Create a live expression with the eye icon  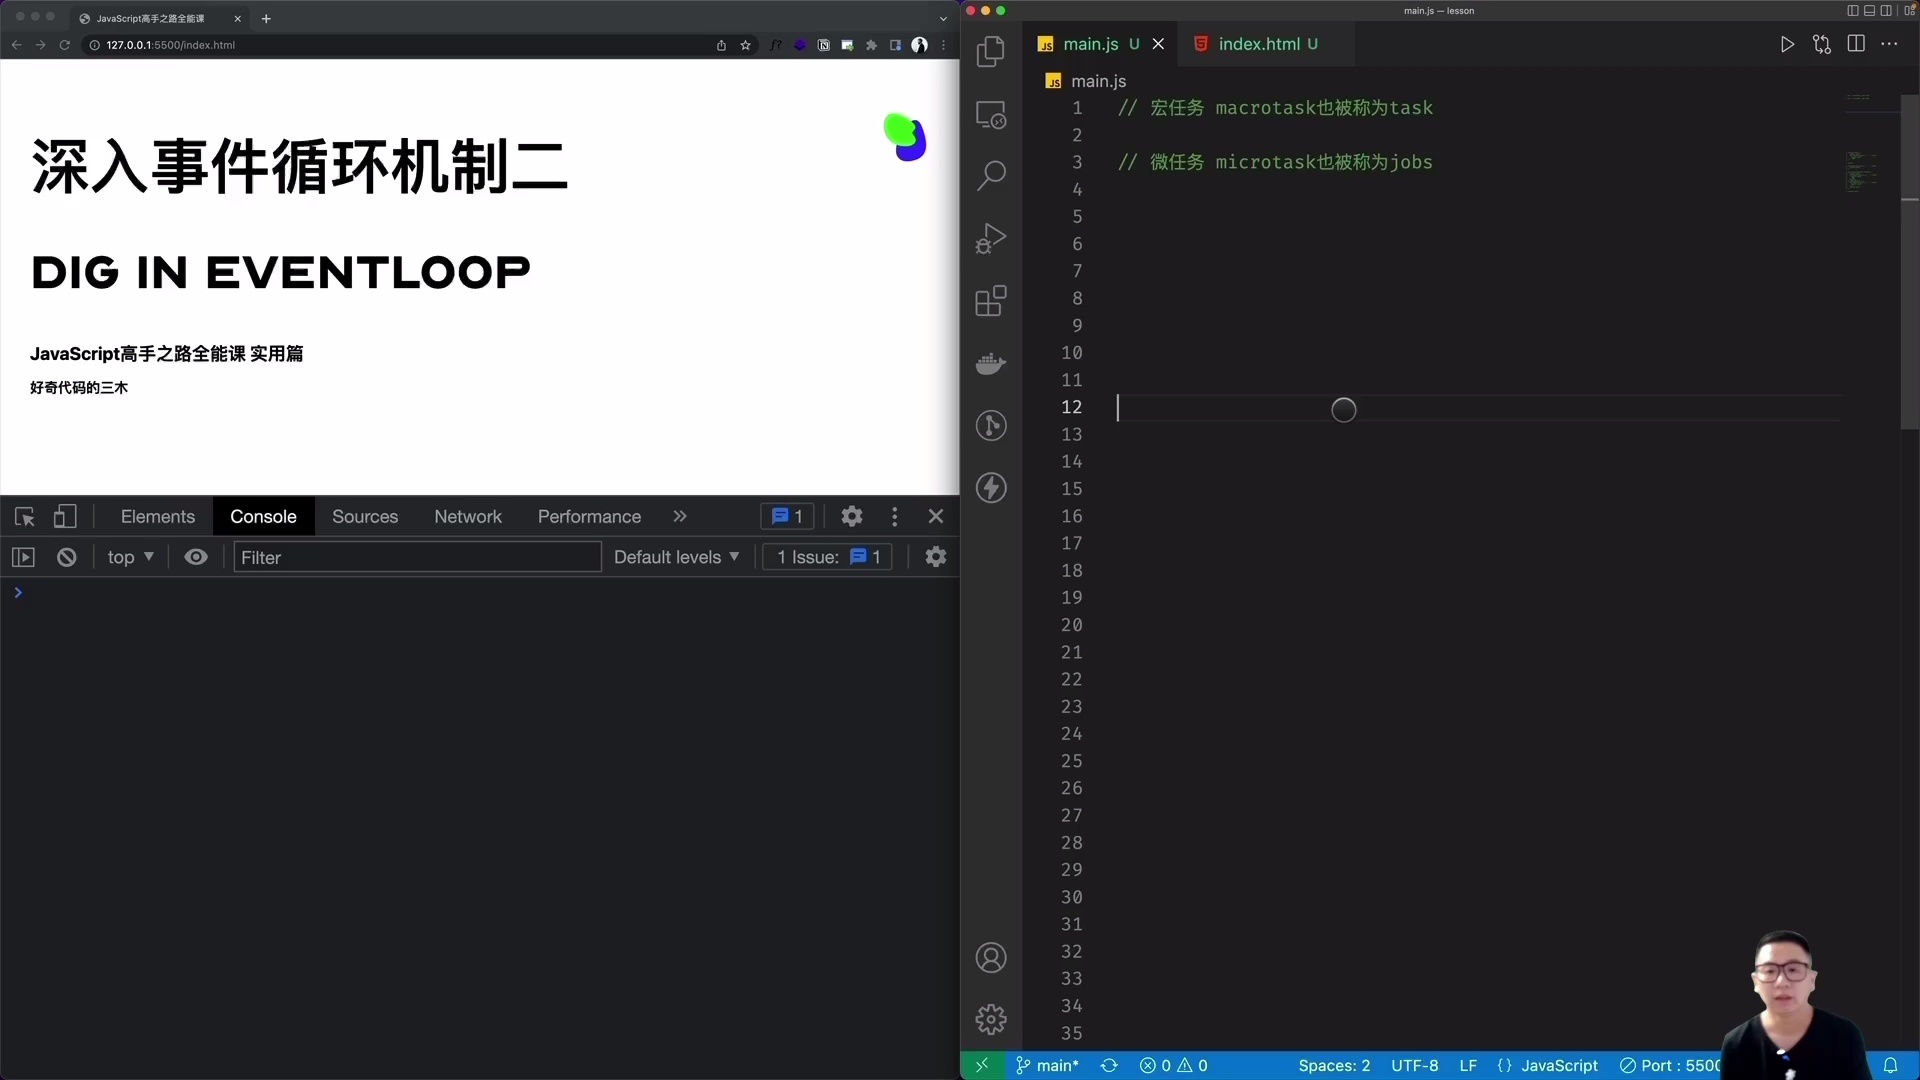tap(196, 557)
